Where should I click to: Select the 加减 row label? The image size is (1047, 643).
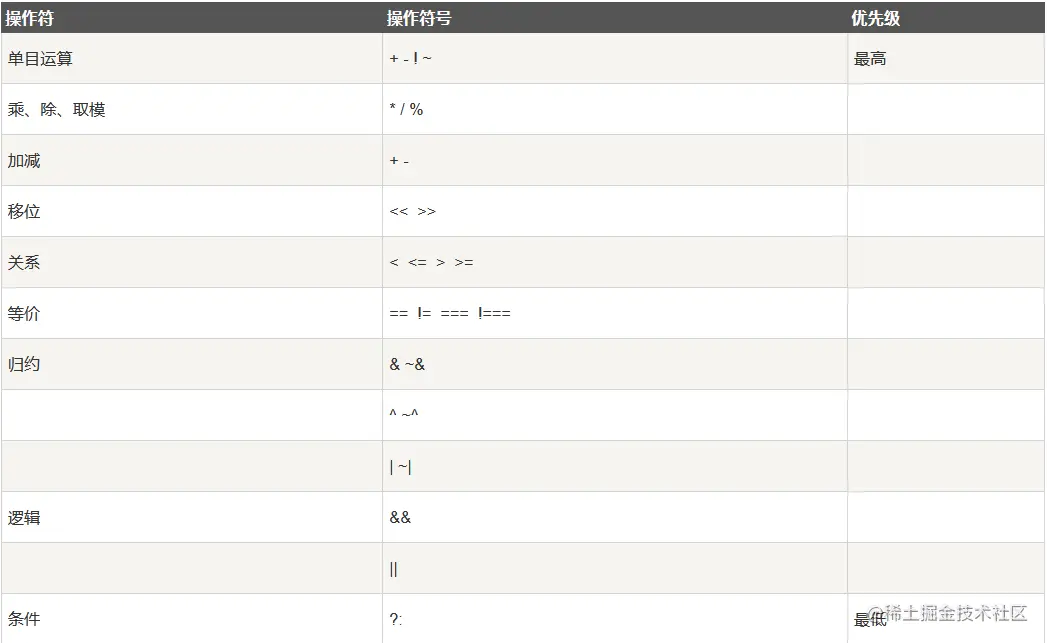(x=24, y=161)
